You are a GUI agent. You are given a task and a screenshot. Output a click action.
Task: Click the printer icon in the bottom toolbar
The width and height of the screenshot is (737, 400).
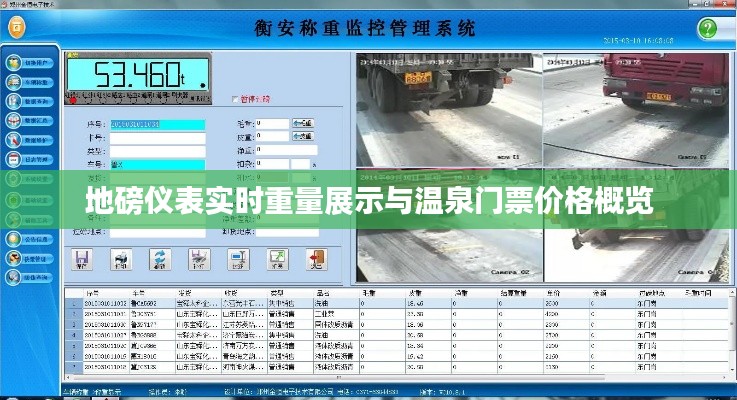[121, 259]
